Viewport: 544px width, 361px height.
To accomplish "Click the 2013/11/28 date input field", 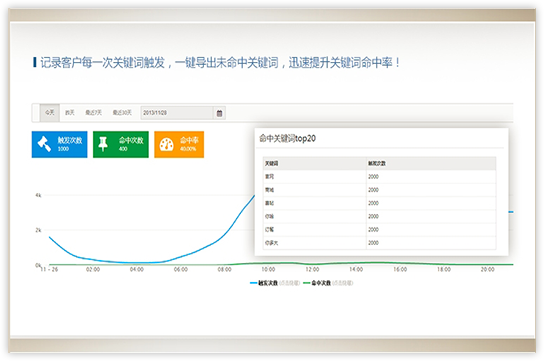I will (x=177, y=113).
